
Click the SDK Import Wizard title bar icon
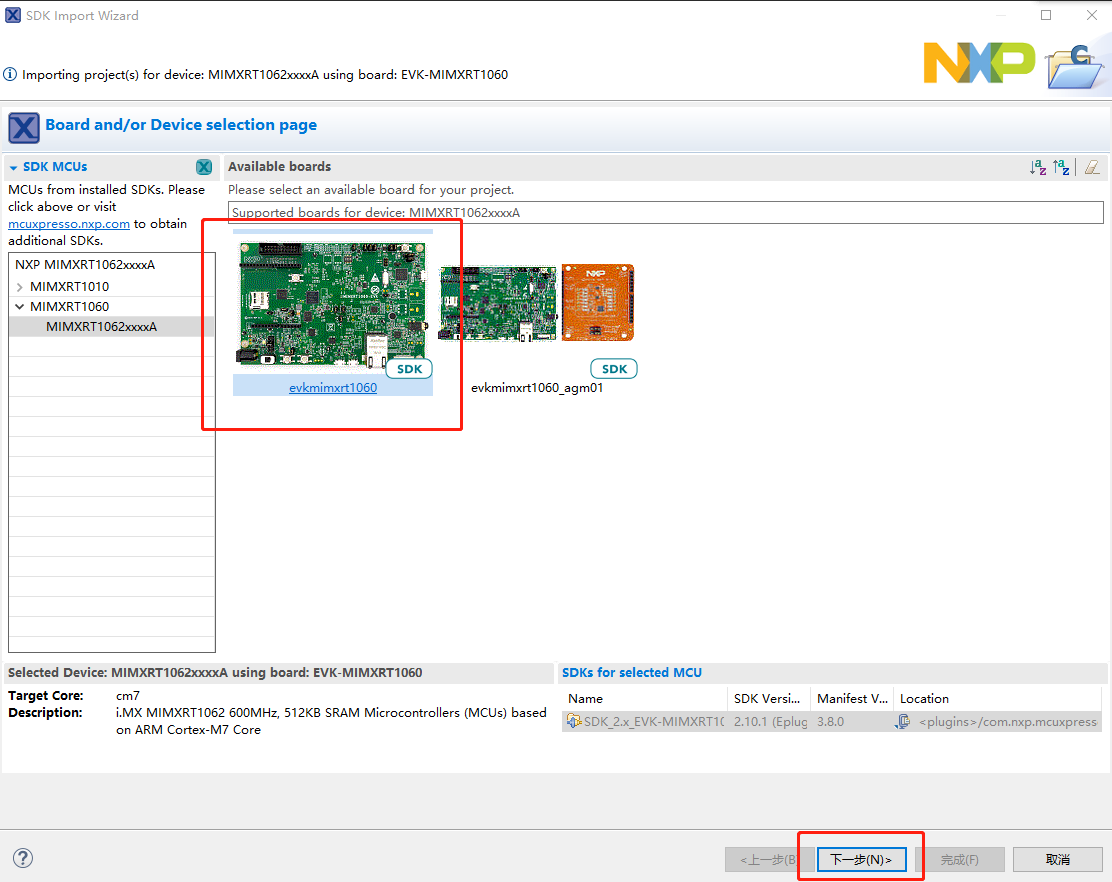pyautogui.click(x=13, y=15)
